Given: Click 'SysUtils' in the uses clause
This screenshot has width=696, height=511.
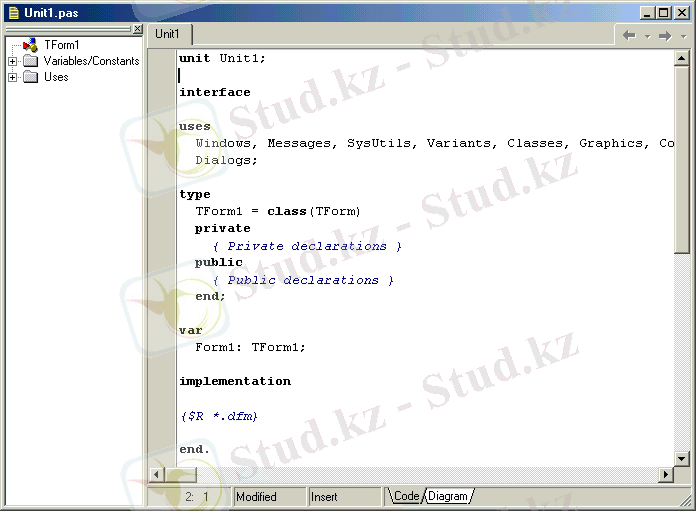Looking at the screenshot, I should tap(379, 143).
